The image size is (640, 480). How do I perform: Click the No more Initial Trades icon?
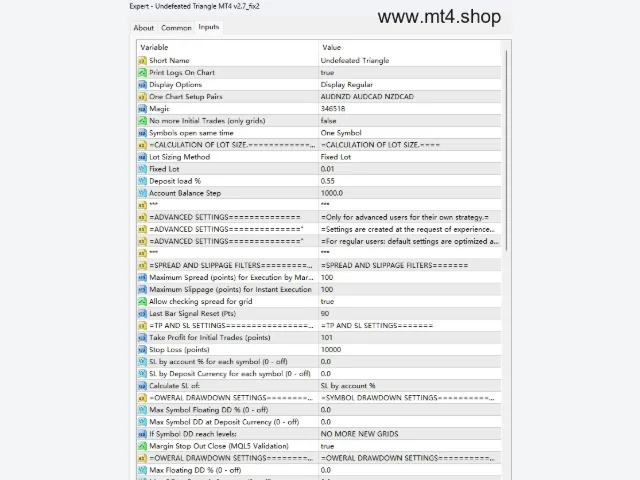click(x=142, y=121)
